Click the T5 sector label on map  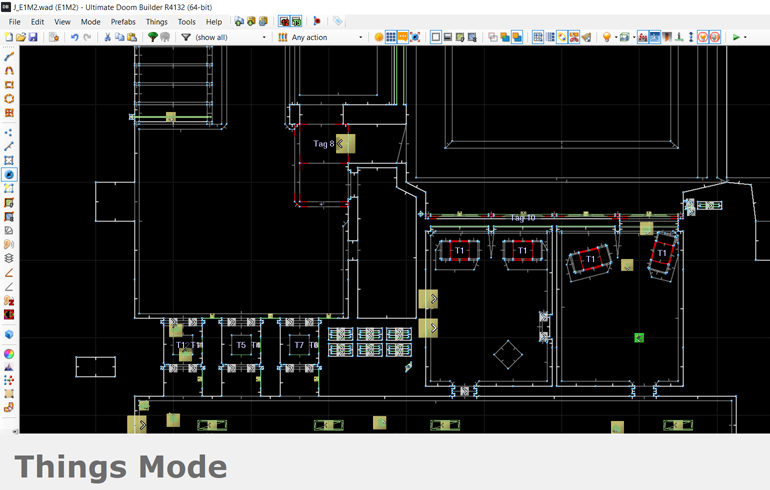241,345
